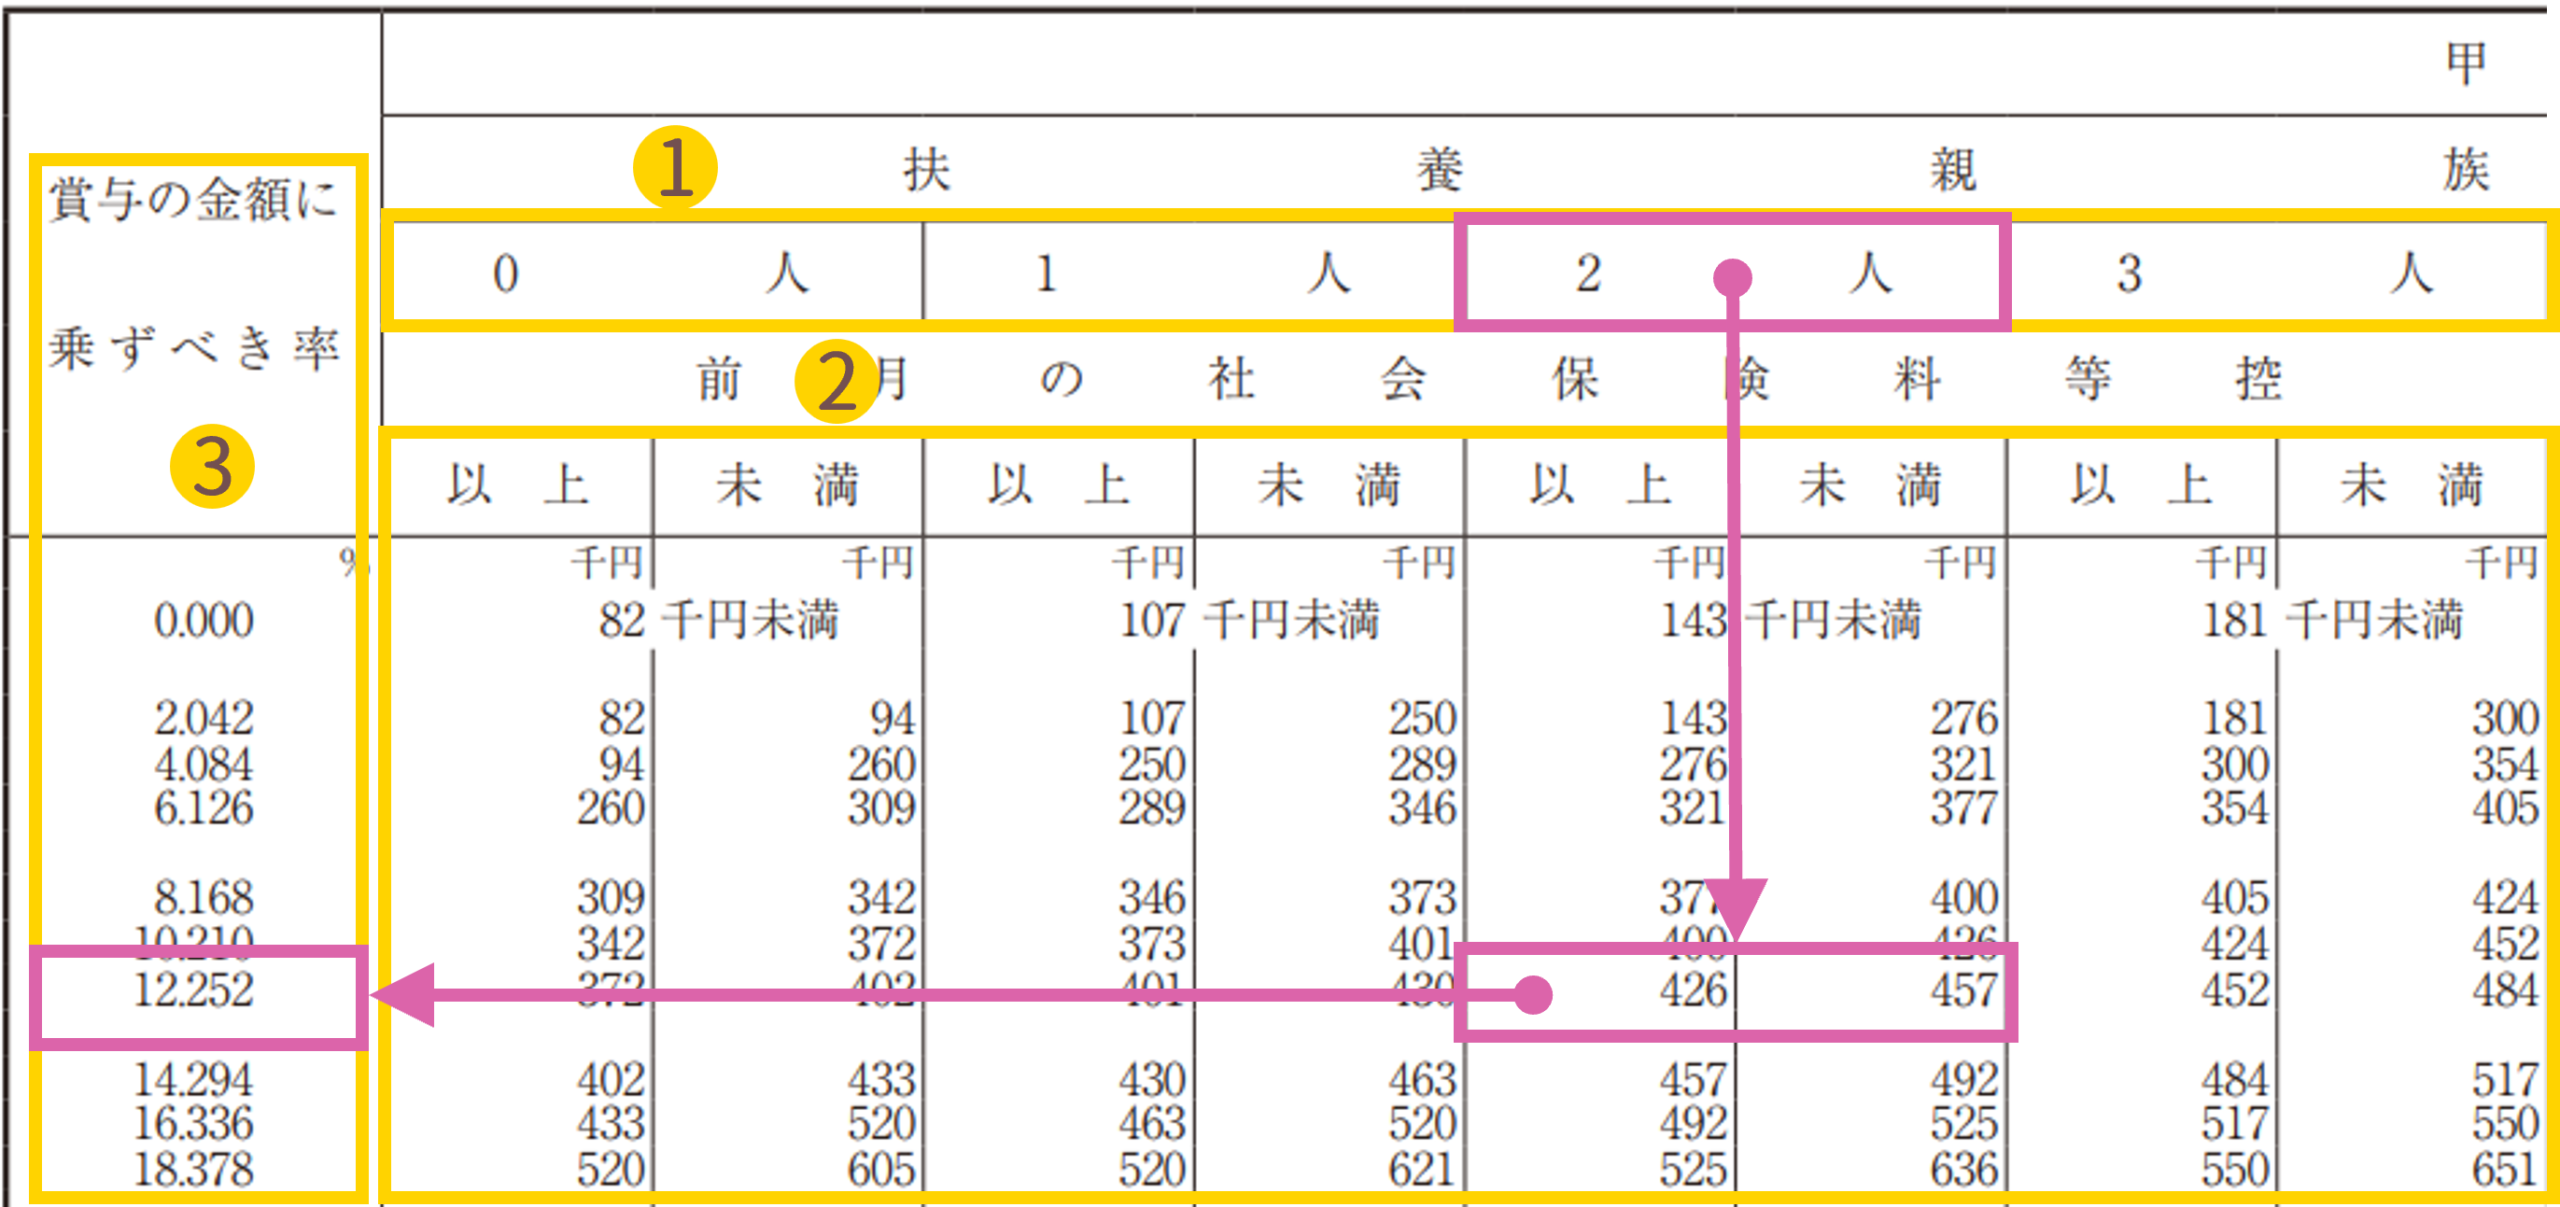Click 107 in the 2.042 row
The image size is (2560, 1207).
coord(1152,718)
